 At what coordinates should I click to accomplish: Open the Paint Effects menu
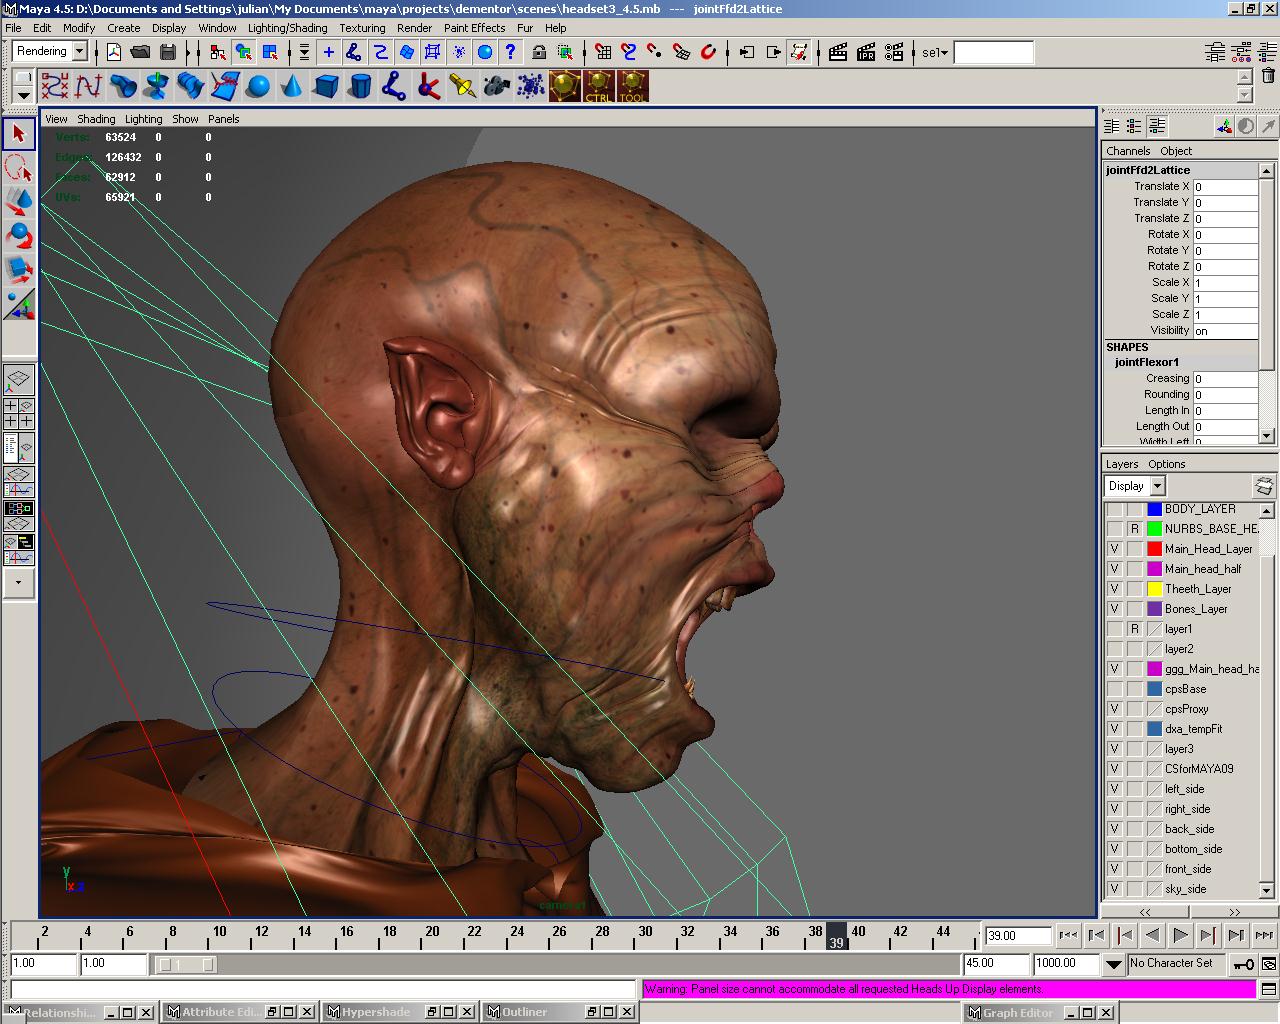coord(474,28)
